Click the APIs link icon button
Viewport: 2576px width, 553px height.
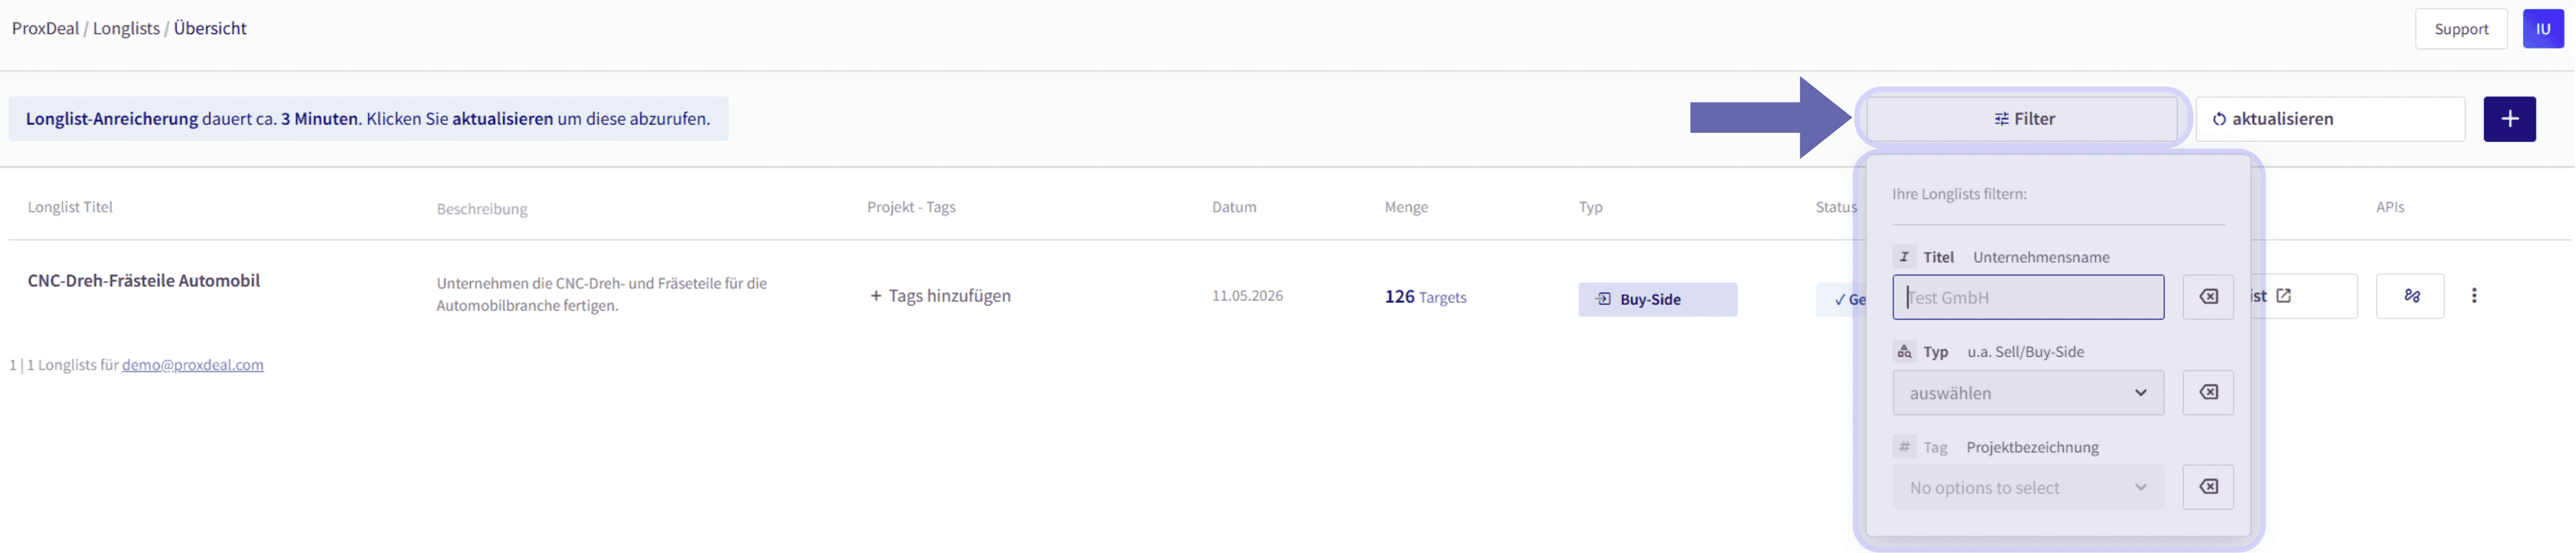[2410, 296]
